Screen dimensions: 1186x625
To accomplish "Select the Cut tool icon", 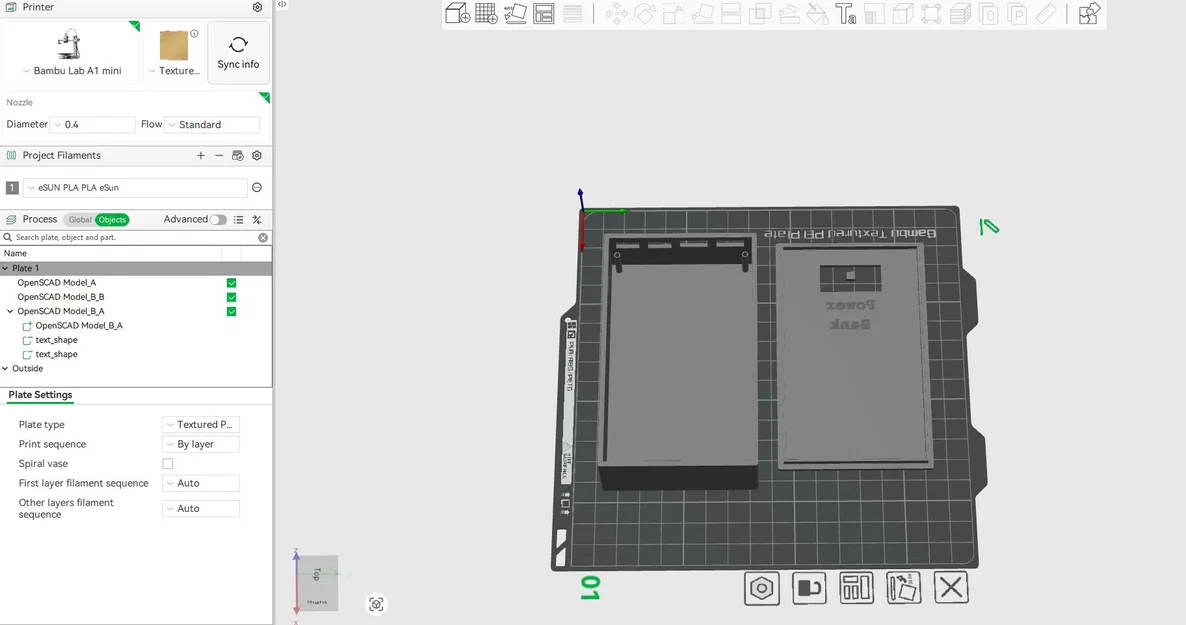I will tap(731, 14).
